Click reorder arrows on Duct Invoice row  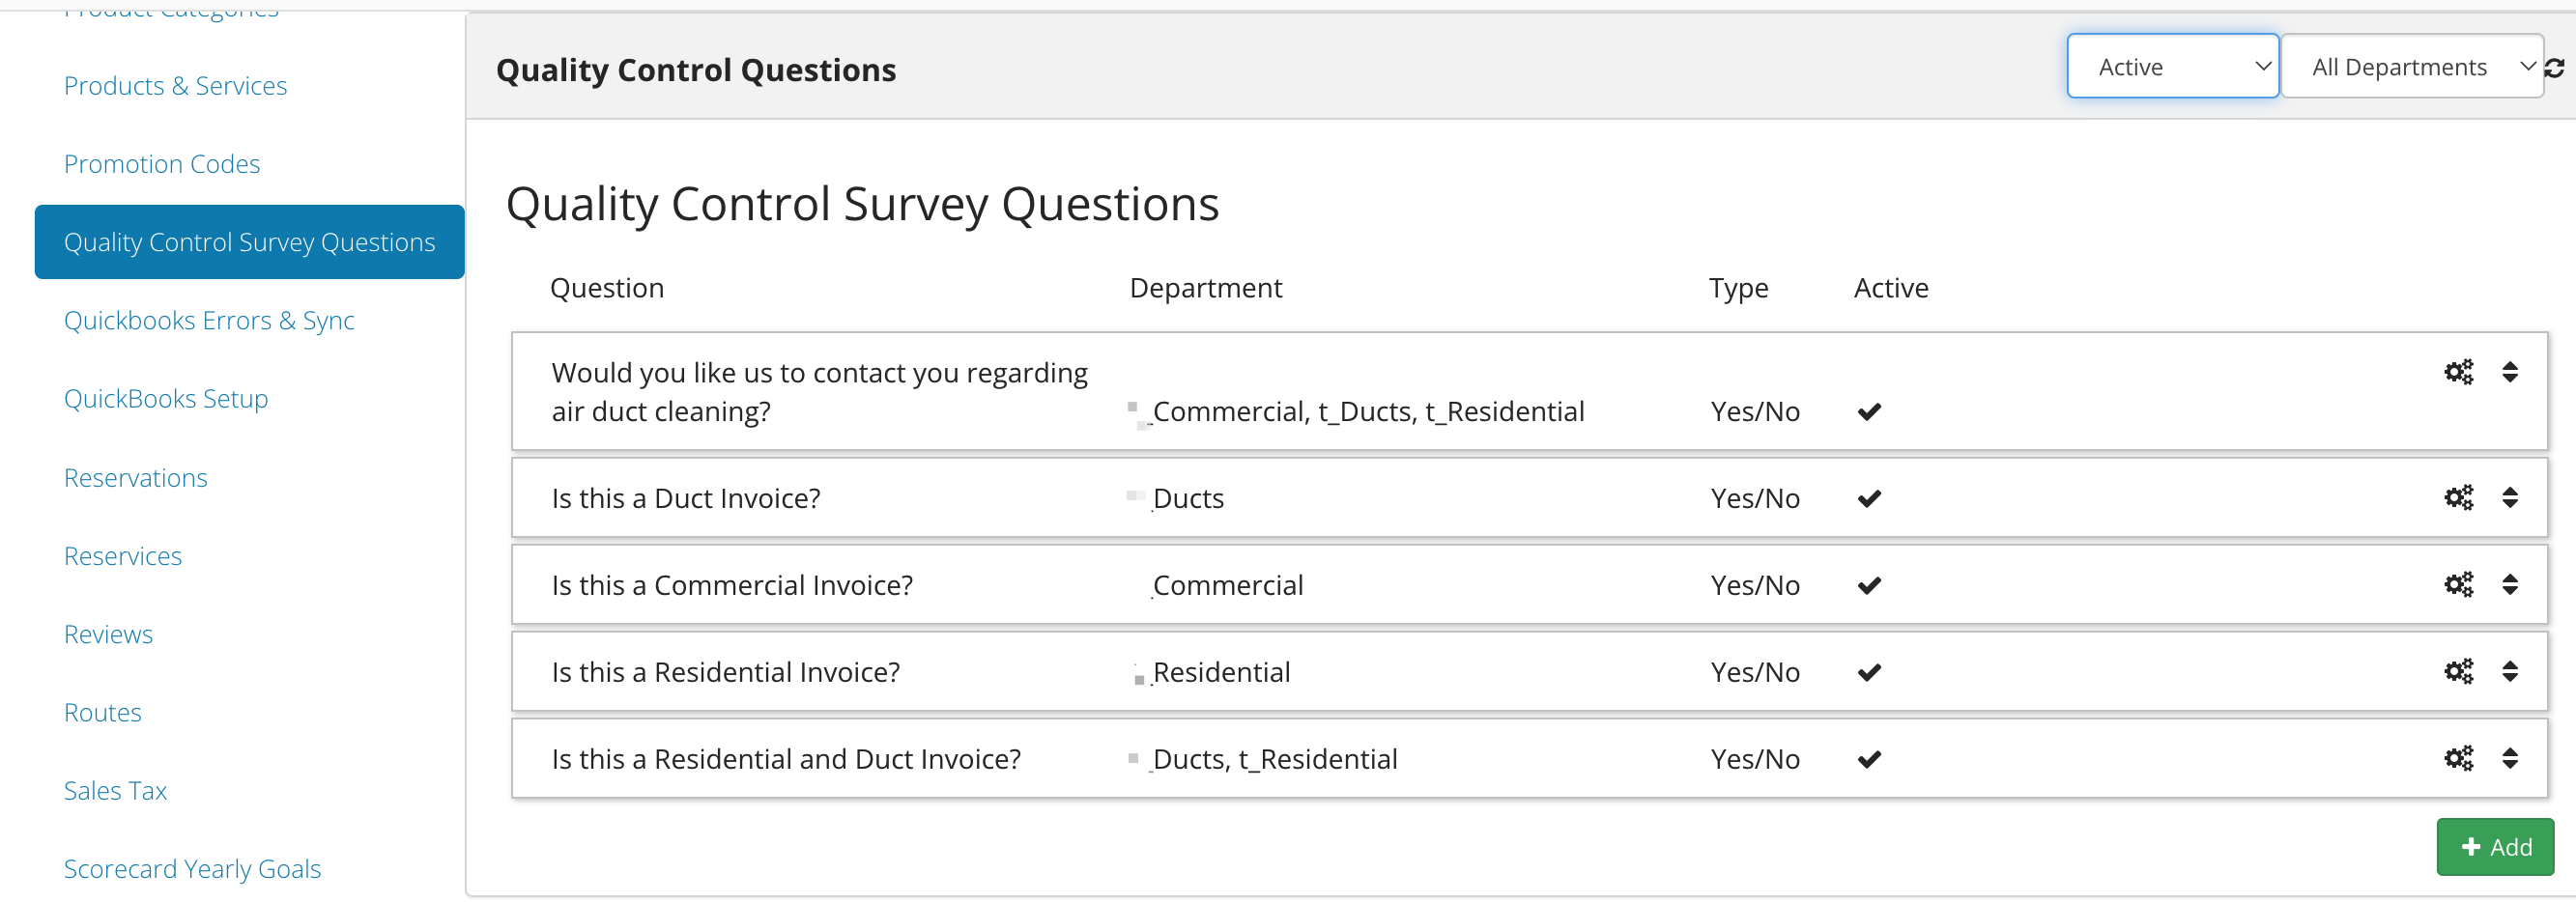[2509, 497]
